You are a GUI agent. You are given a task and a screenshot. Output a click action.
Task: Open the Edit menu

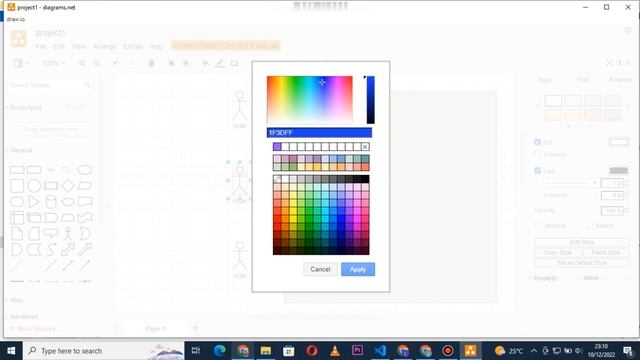(59, 46)
